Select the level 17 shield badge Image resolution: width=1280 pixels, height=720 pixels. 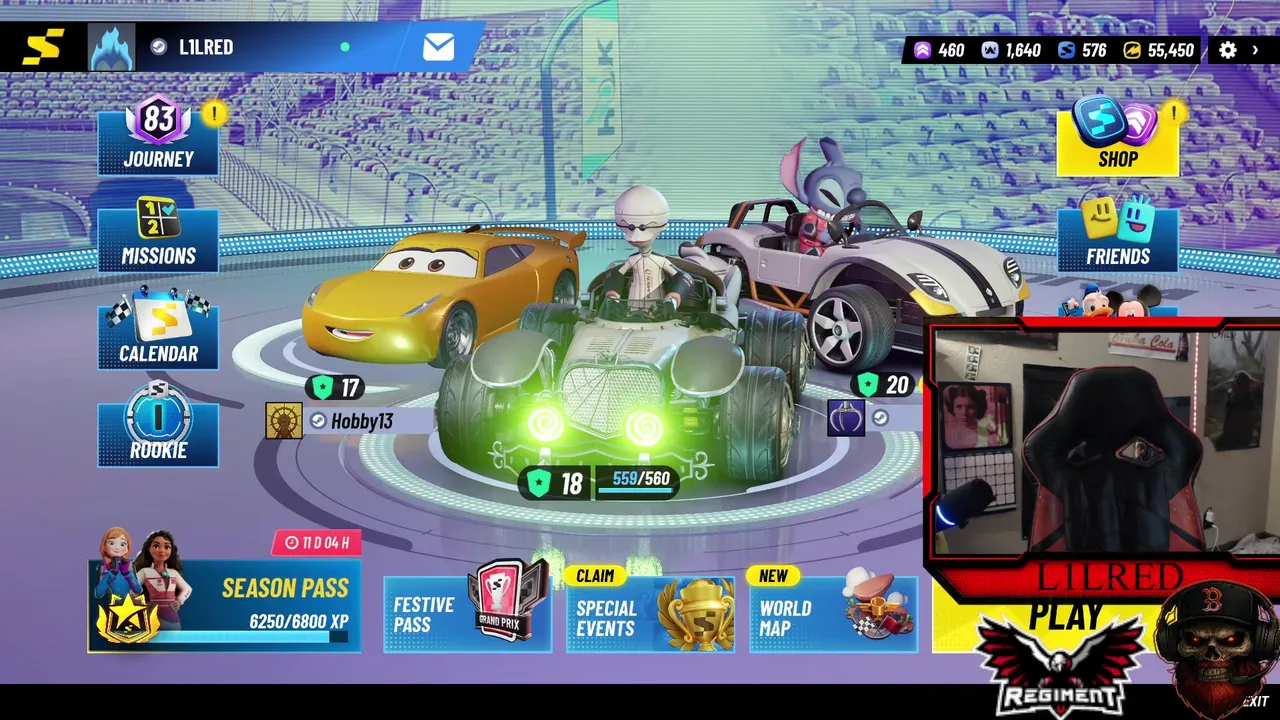tap(336, 388)
